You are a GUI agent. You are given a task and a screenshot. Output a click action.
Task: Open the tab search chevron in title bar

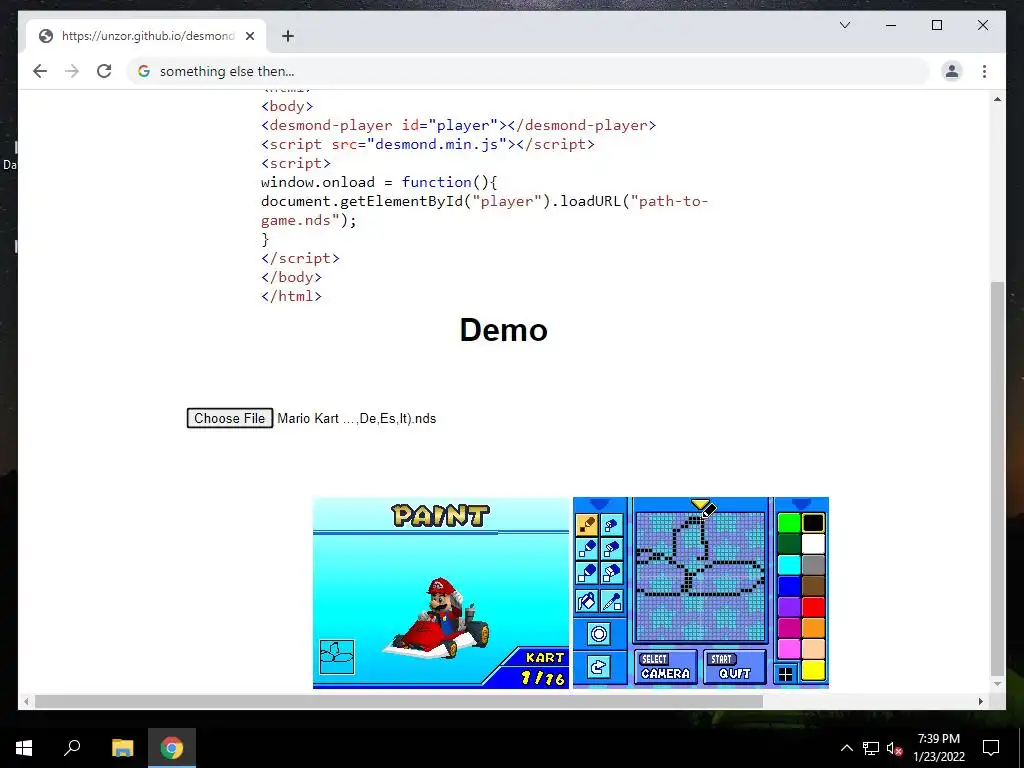(x=844, y=25)
